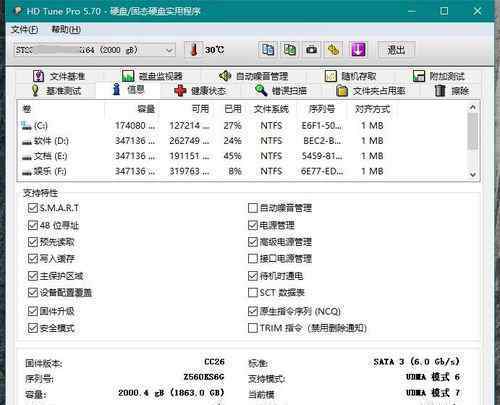Click the red cross 健康状态 icon
Viewport: 500px width, 405px height.
point(180,91)
